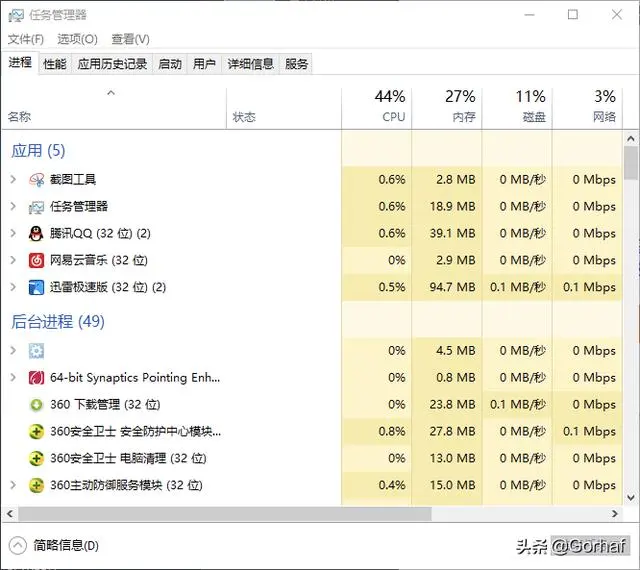The width and height of the screenshot is (640, 570).
Task: Click the 迅雷极速版 blue icon
Action: (x=36, y=287)
